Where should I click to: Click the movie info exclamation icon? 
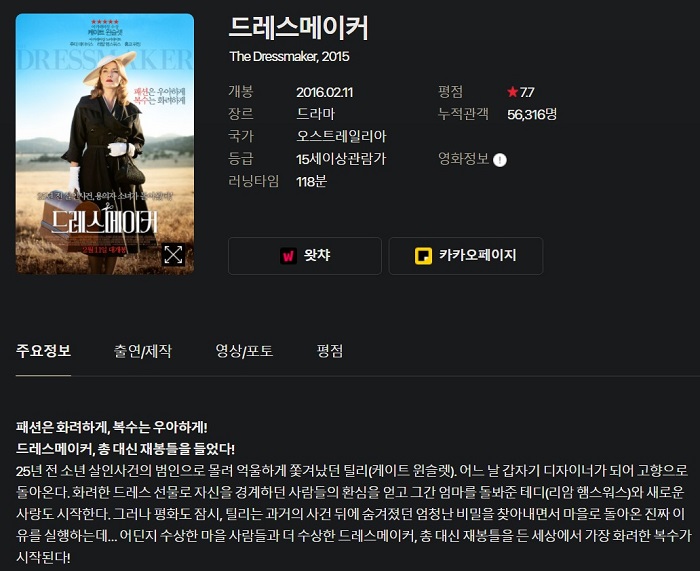(x=500, y=159)
